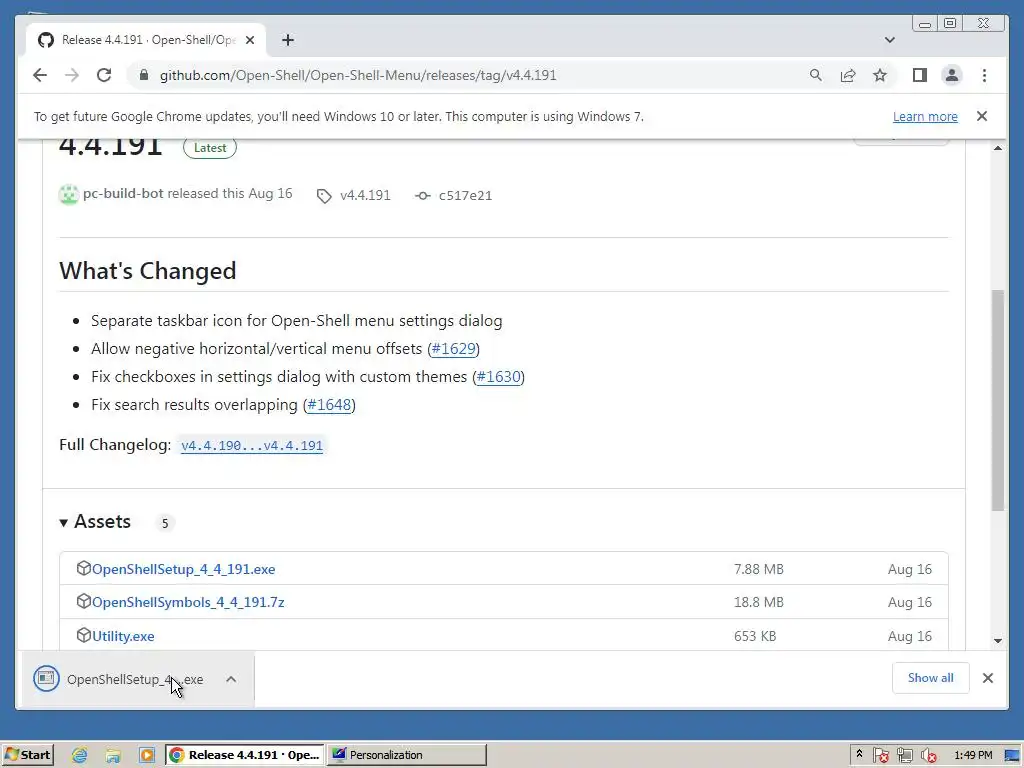Image resolution: width=1024 pixels, height=768 pixels.
Task: Open issue #1630 link
Action: click(498, 377)
